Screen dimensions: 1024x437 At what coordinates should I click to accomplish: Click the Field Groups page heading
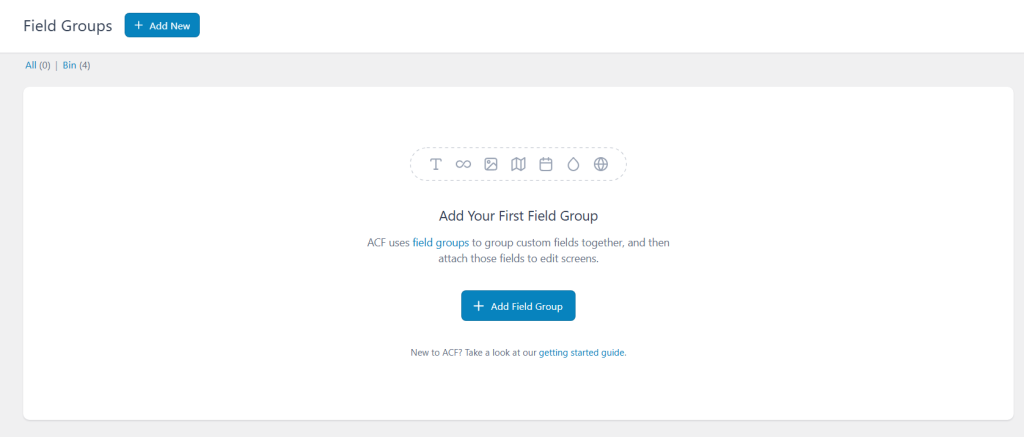[68, 26]
